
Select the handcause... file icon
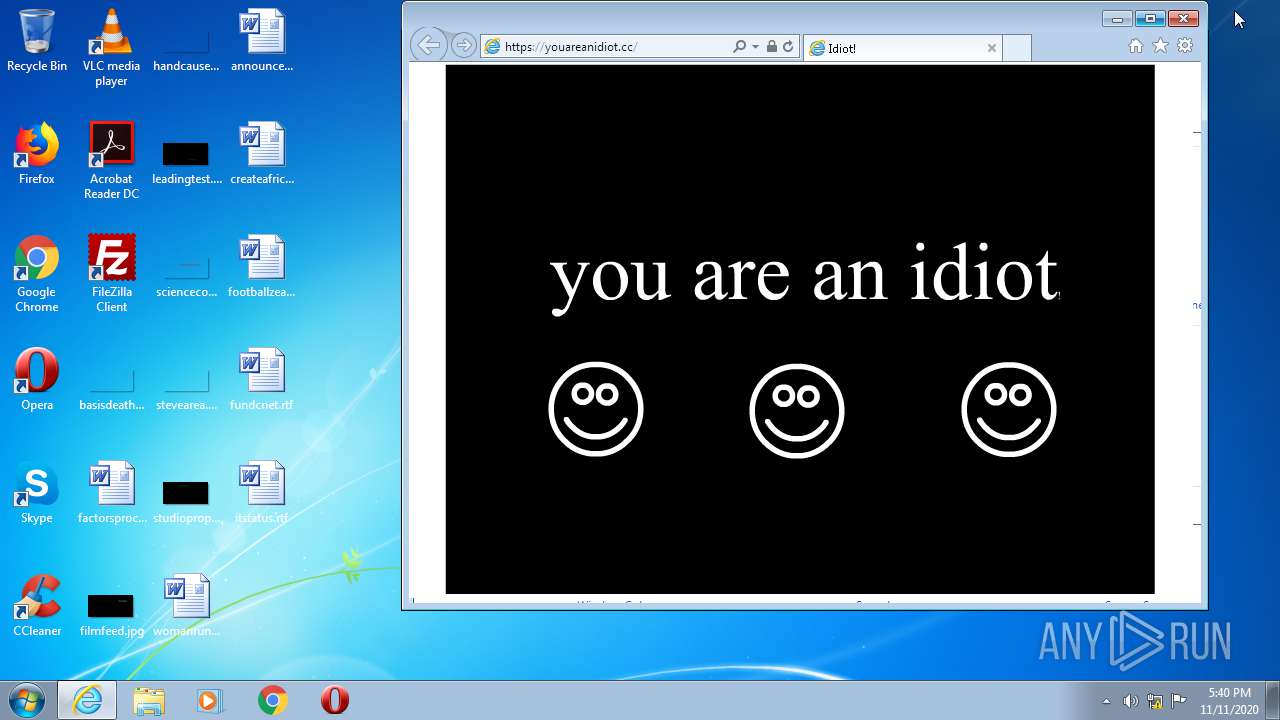pos(186,48)
